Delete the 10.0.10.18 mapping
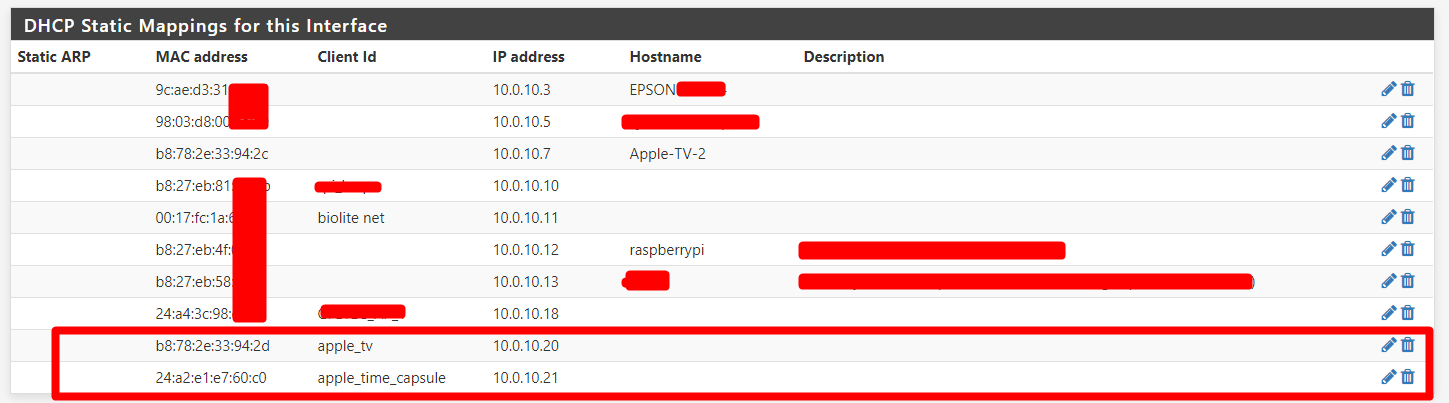Image resolution: width=1449 pixels, height=403 pixels. (x=1408, y=313)
